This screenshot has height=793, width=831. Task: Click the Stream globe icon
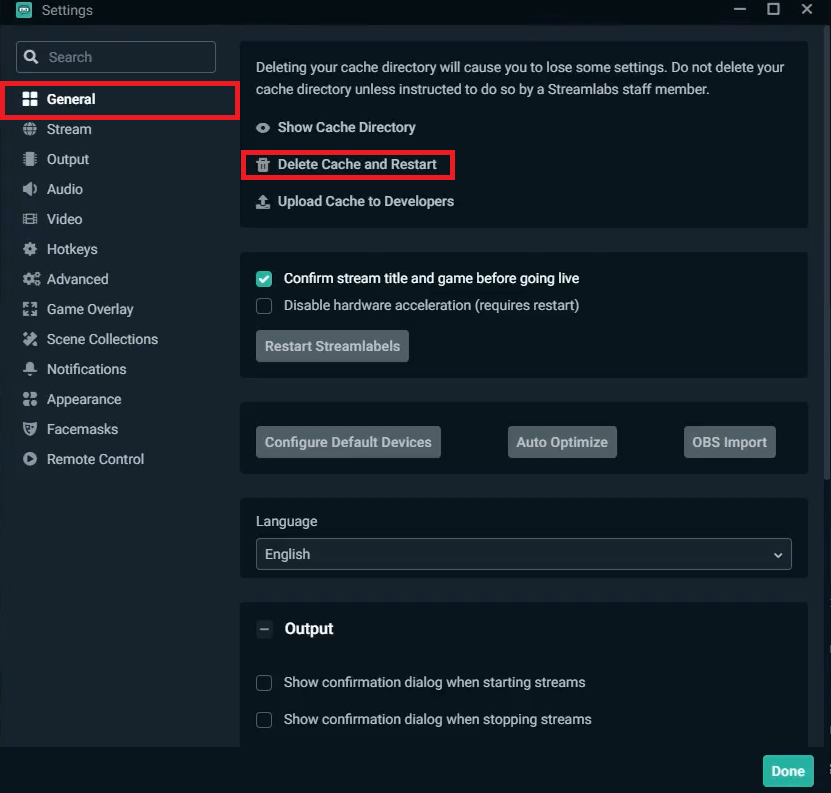30,129
